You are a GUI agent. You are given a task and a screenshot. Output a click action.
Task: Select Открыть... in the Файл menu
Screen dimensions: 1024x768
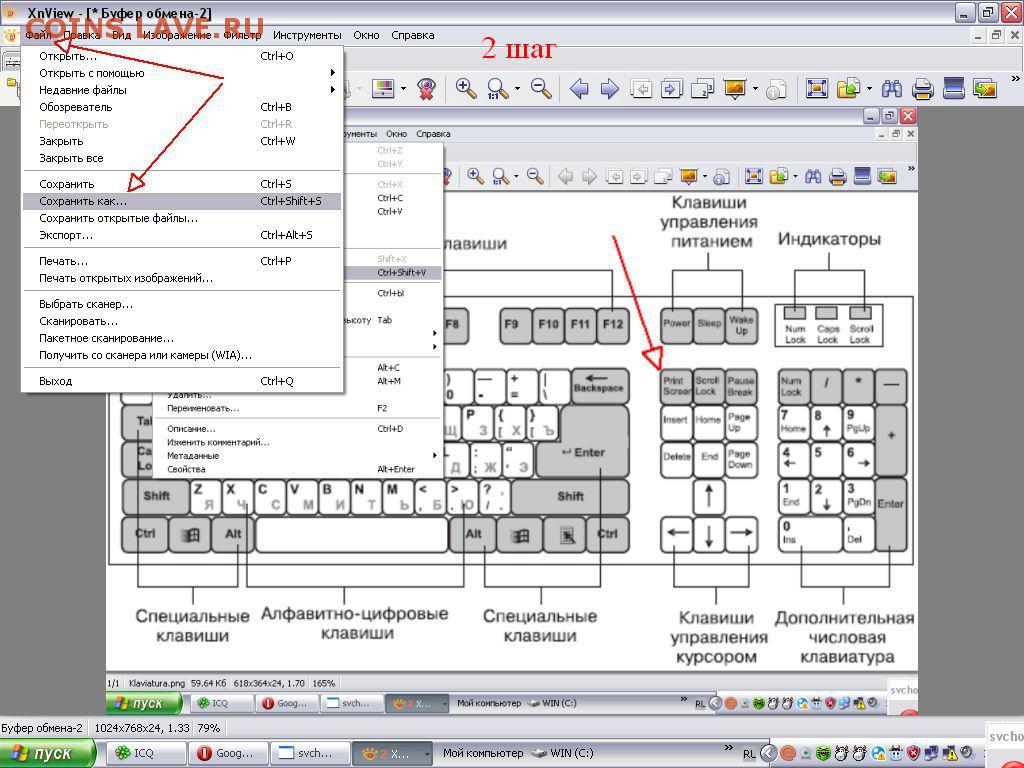click(x=182, y=56)
